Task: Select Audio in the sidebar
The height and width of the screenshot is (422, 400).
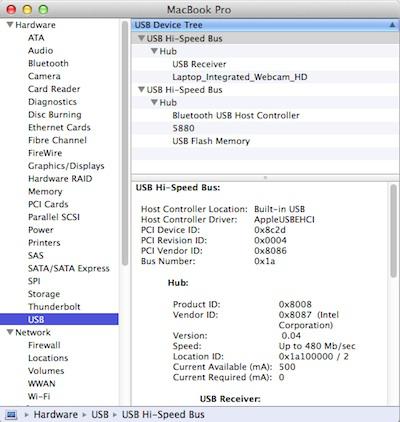Action: 40,50
